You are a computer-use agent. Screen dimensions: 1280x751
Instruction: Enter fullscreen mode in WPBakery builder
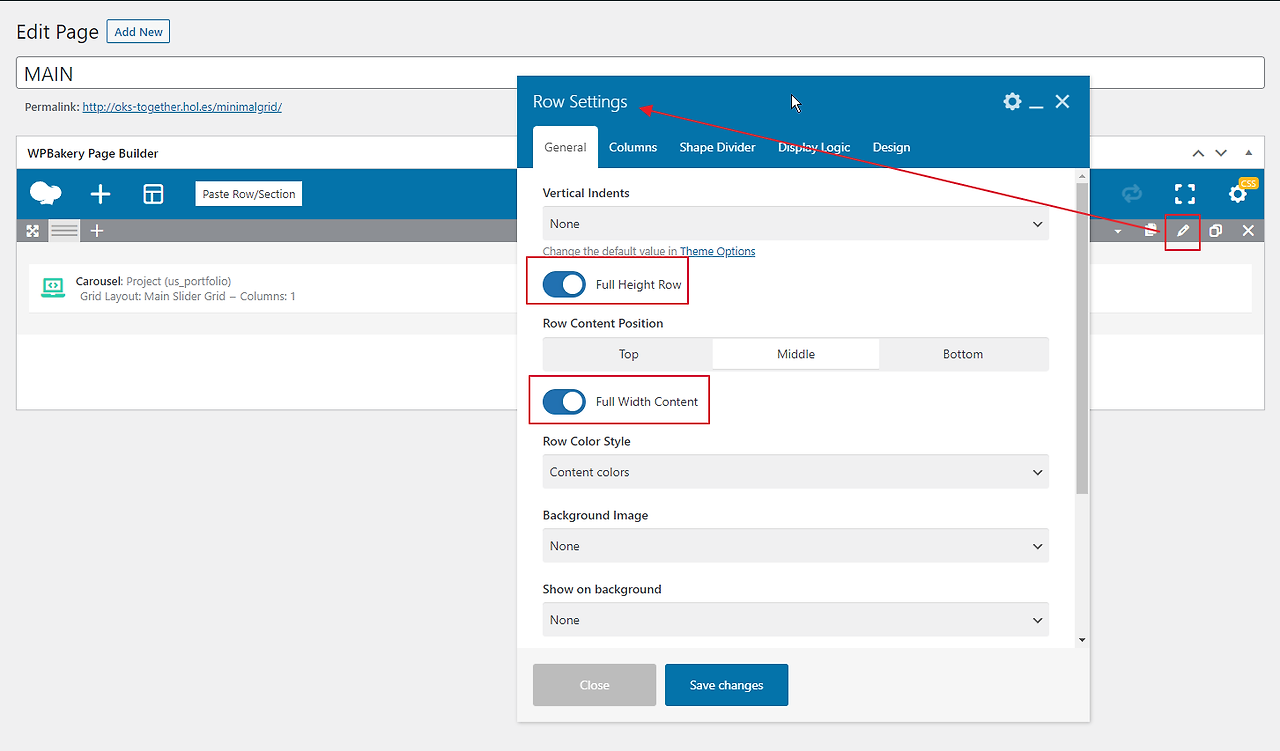[1185, 194]
